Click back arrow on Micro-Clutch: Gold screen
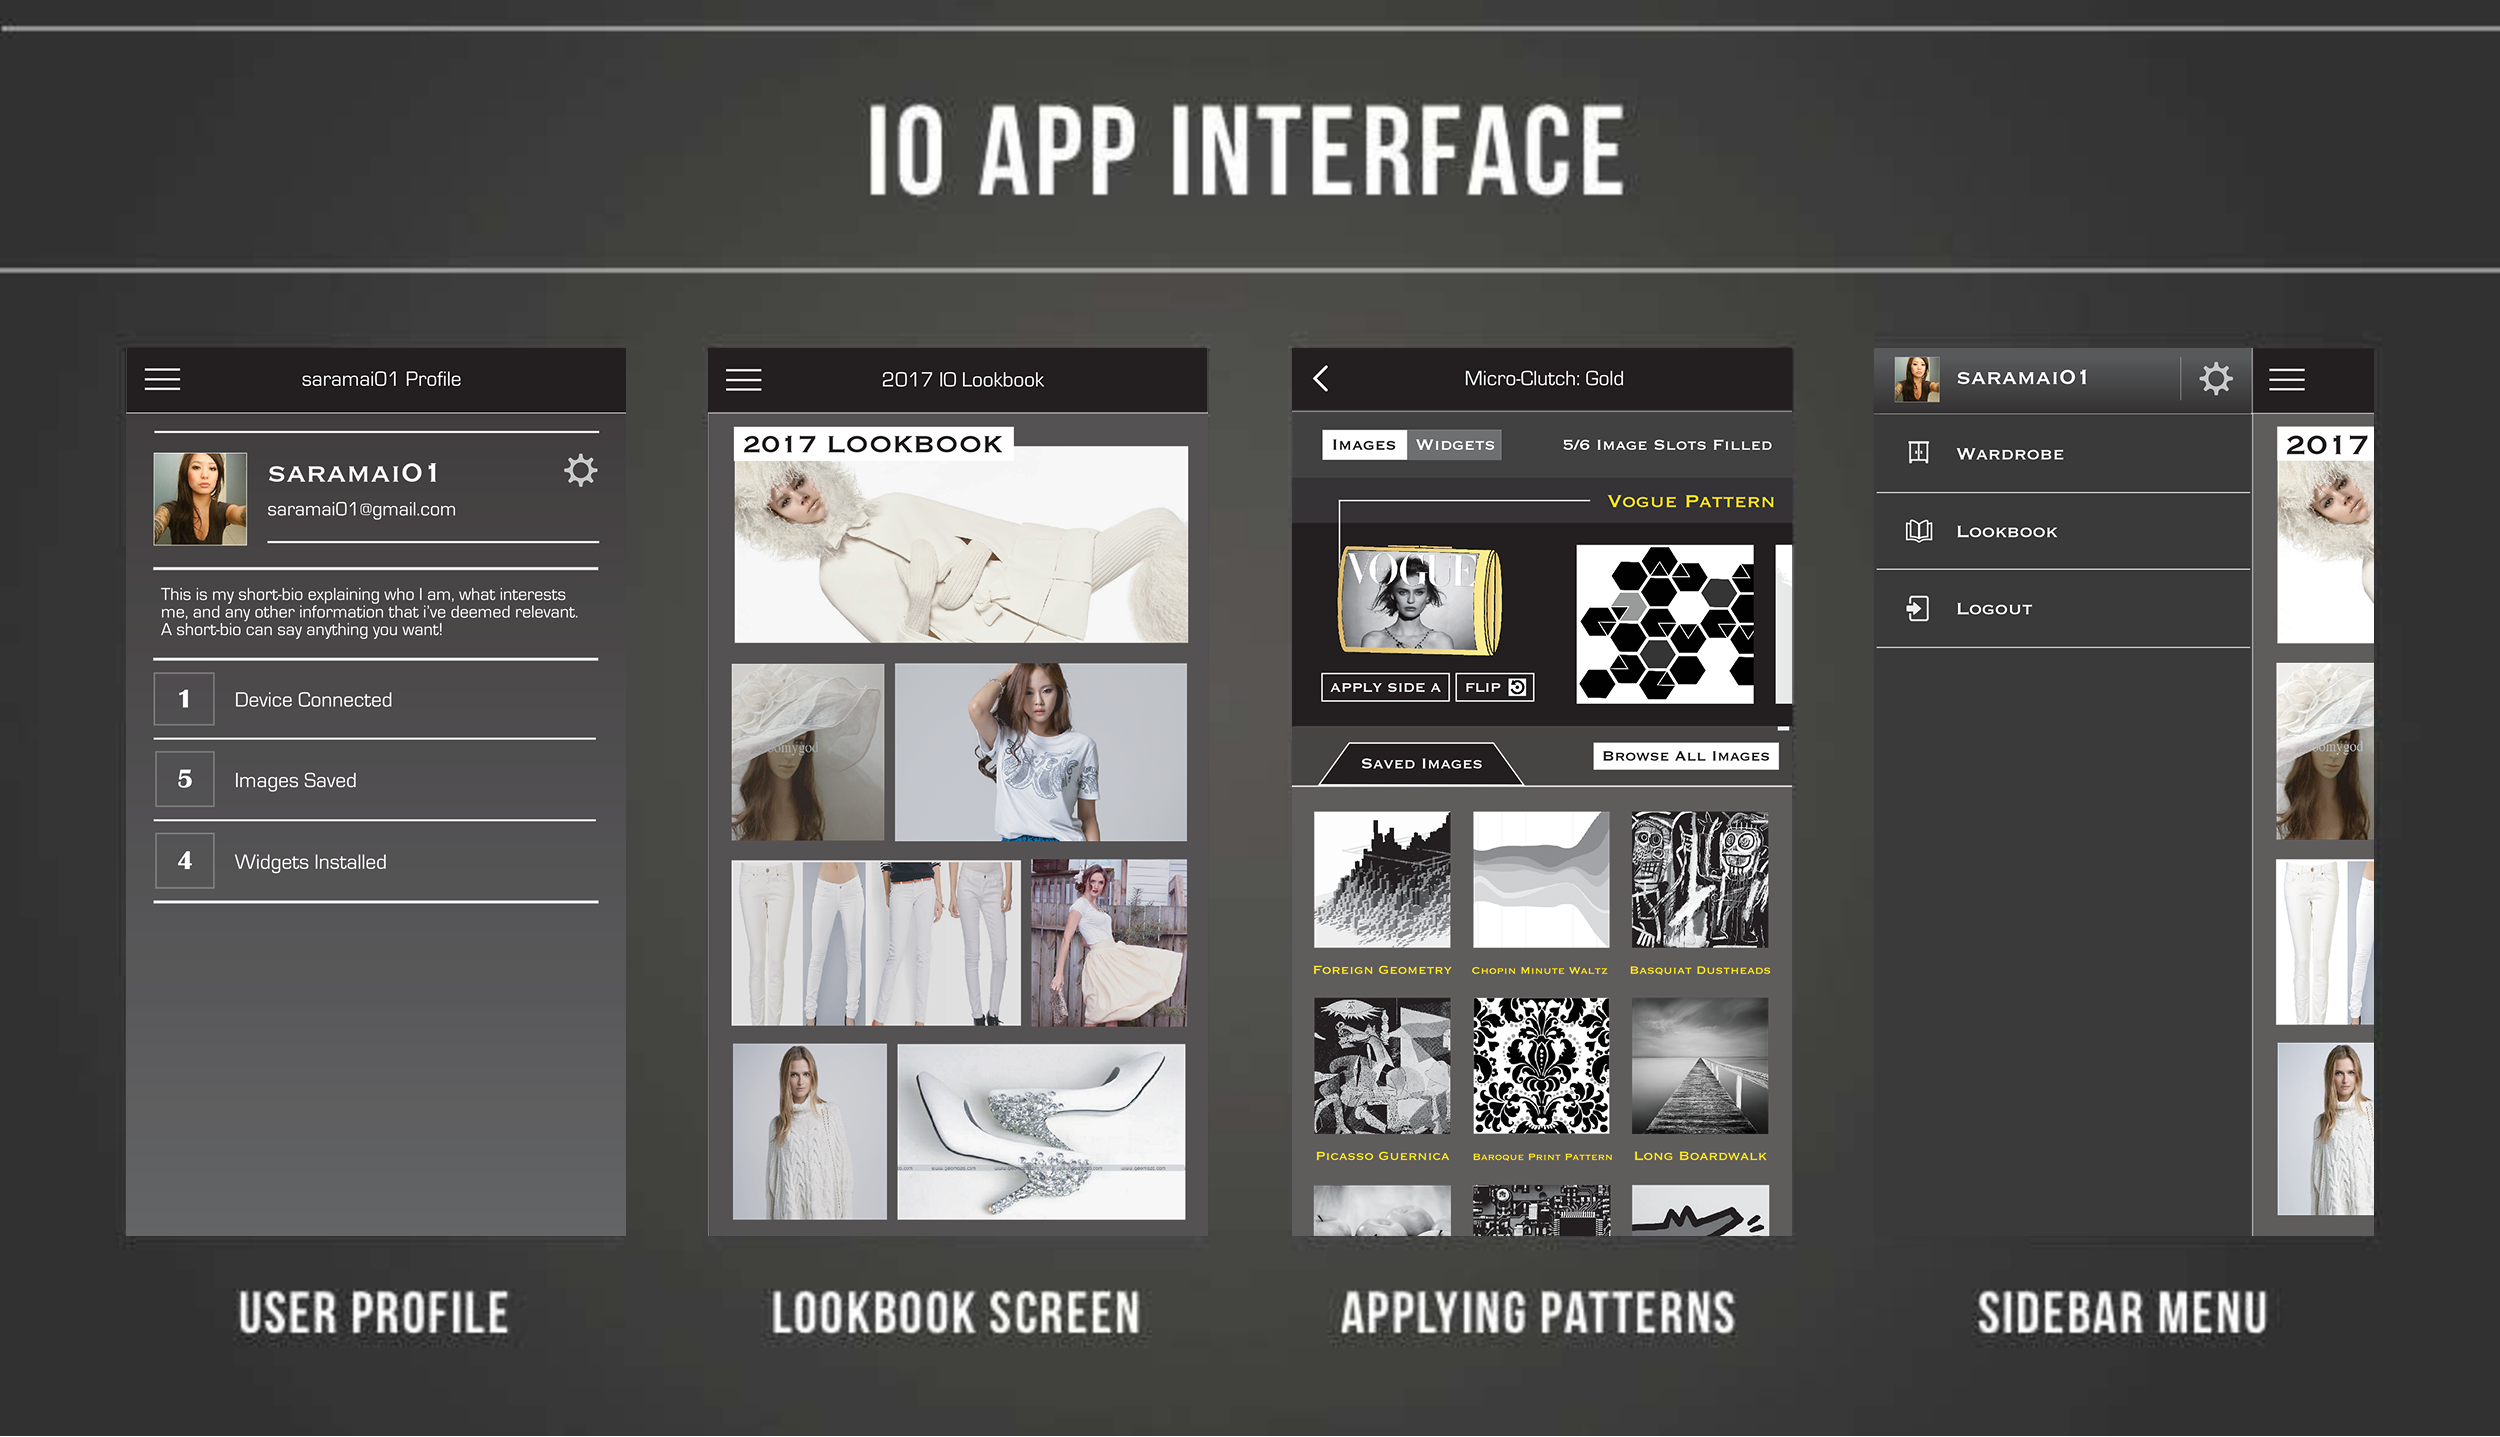 click(x=1321, y=378)
